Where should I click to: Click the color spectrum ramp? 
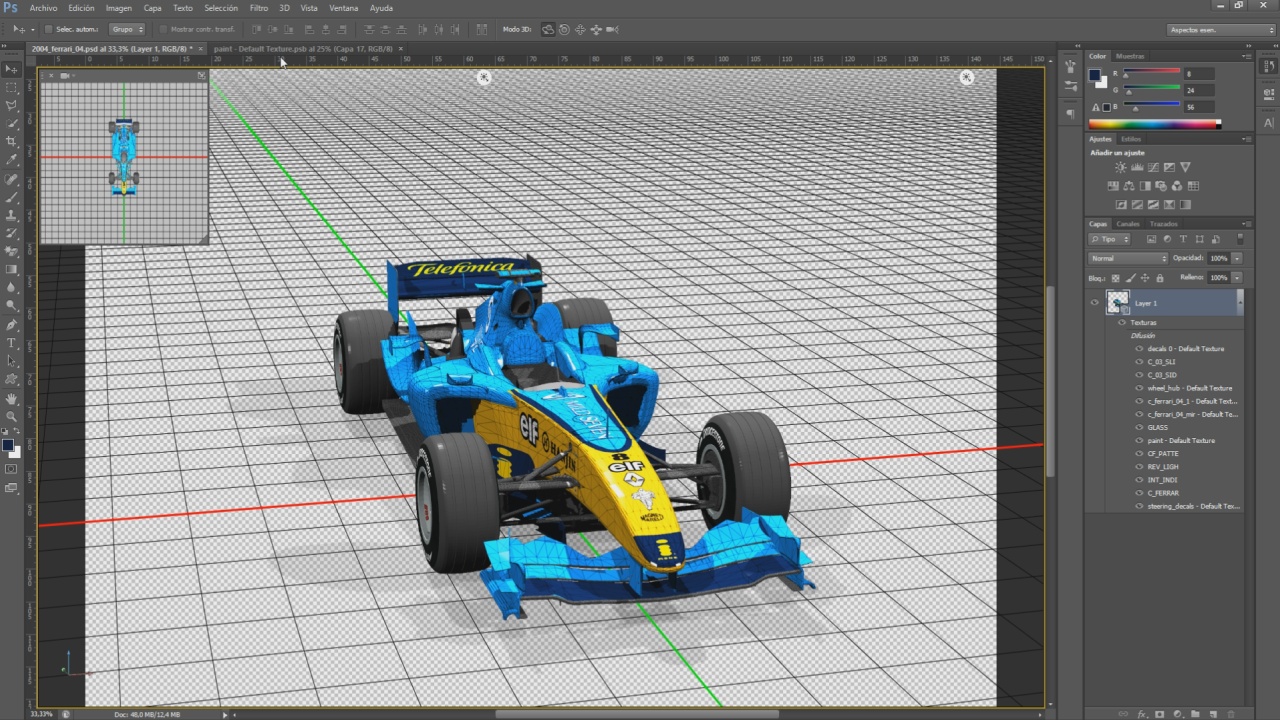click(x=1154, y=124)
